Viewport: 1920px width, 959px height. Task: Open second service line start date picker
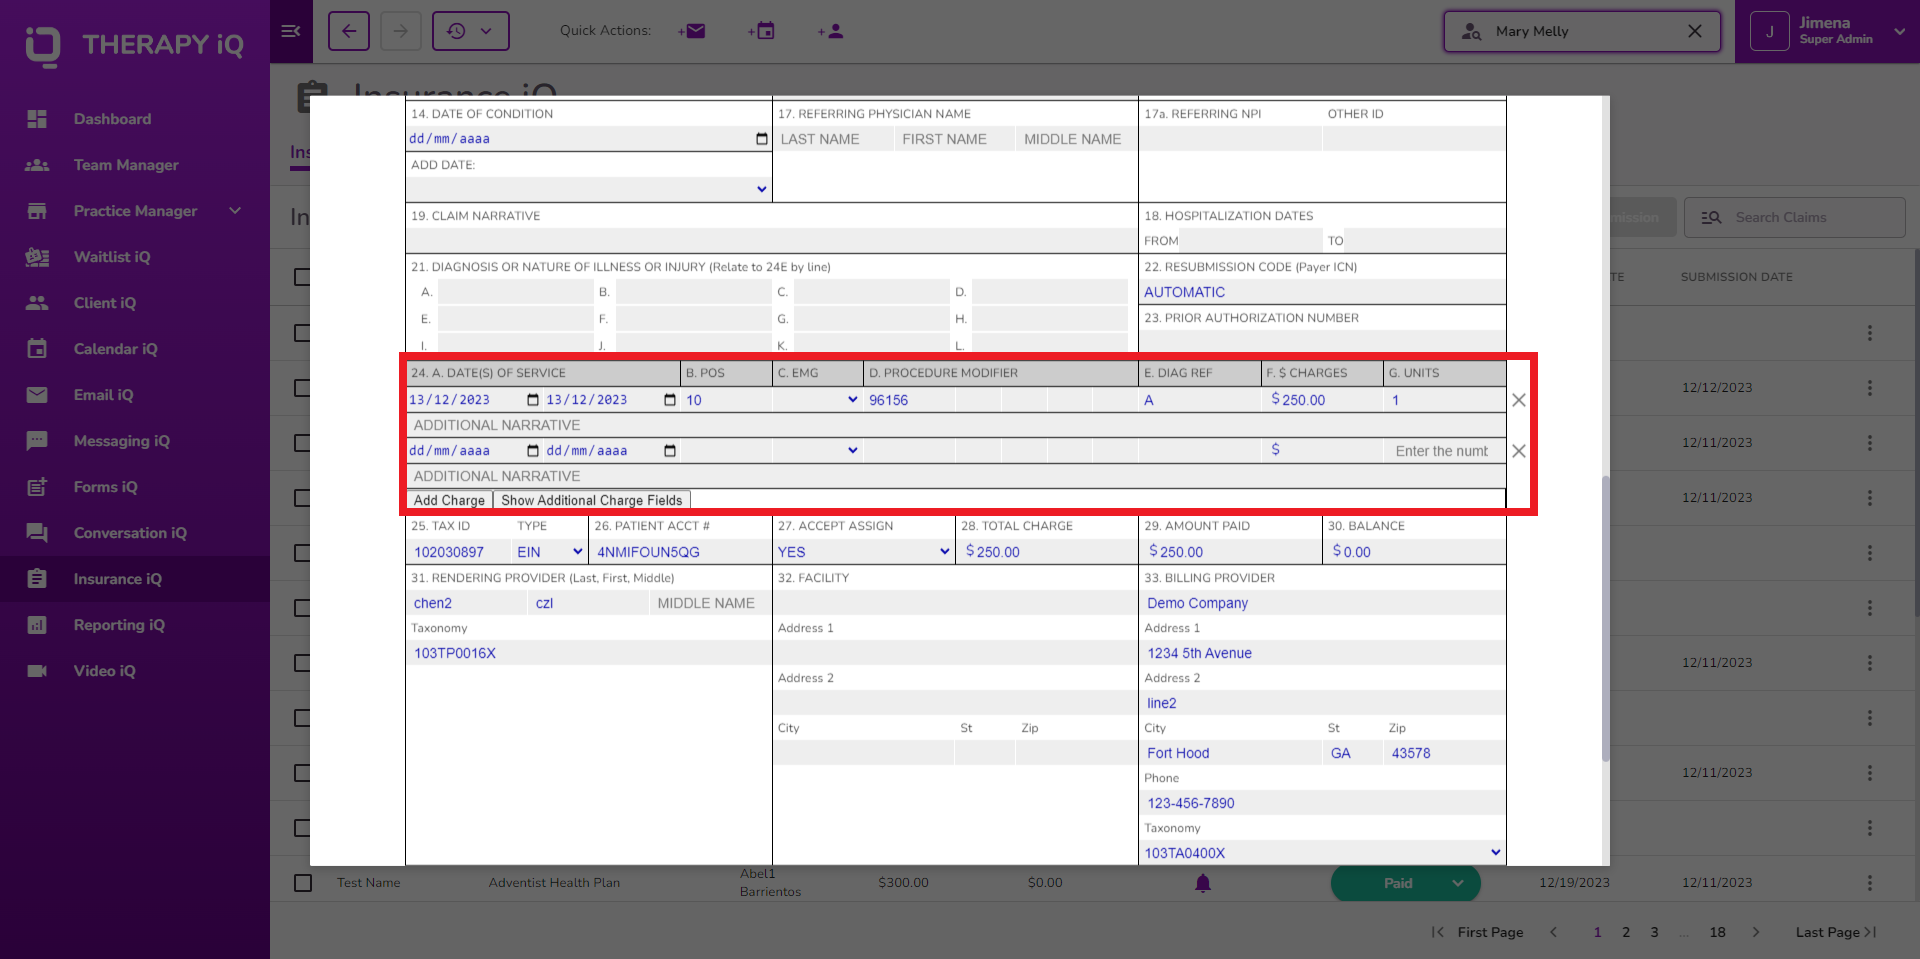tap(533, 451)
